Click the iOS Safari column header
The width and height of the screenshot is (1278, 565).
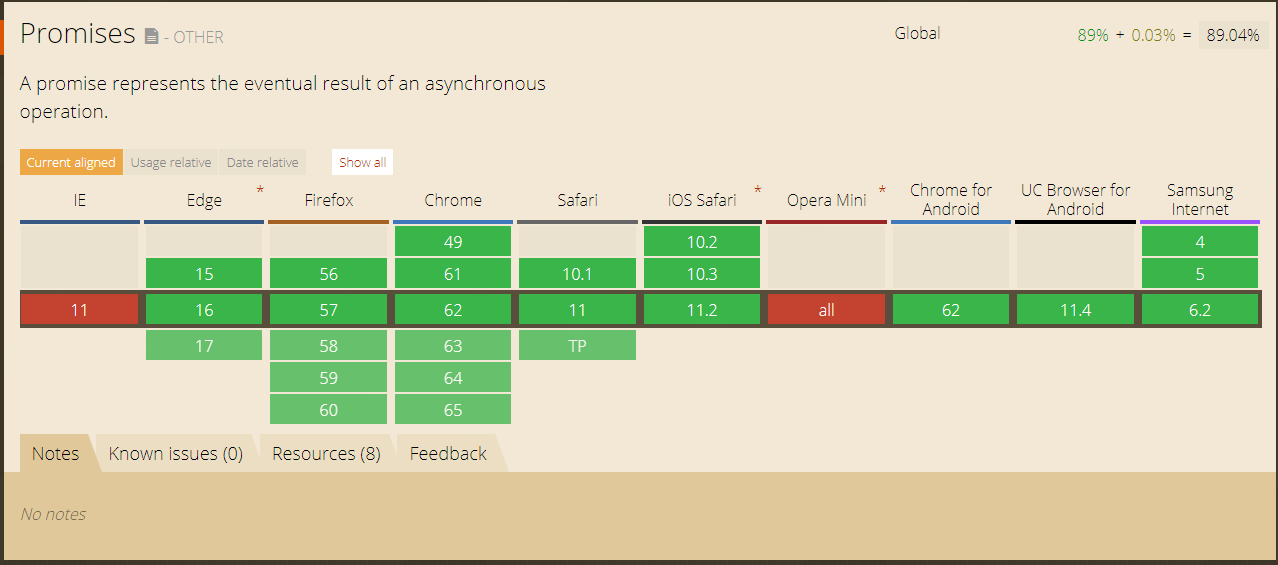702,200
